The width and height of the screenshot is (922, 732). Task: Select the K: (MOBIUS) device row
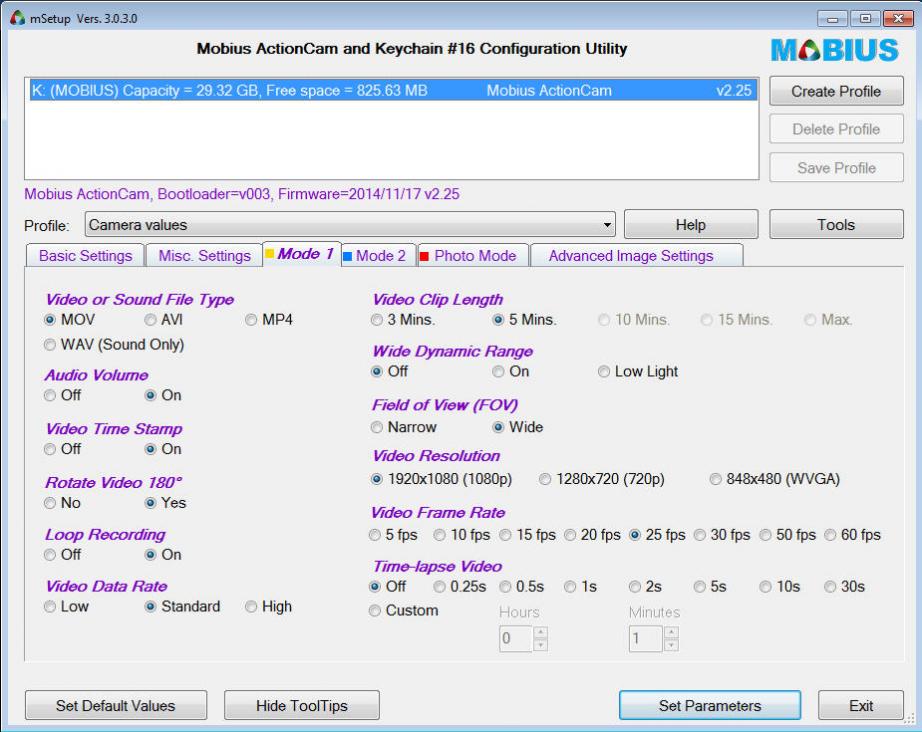click(x=390, y=91)
